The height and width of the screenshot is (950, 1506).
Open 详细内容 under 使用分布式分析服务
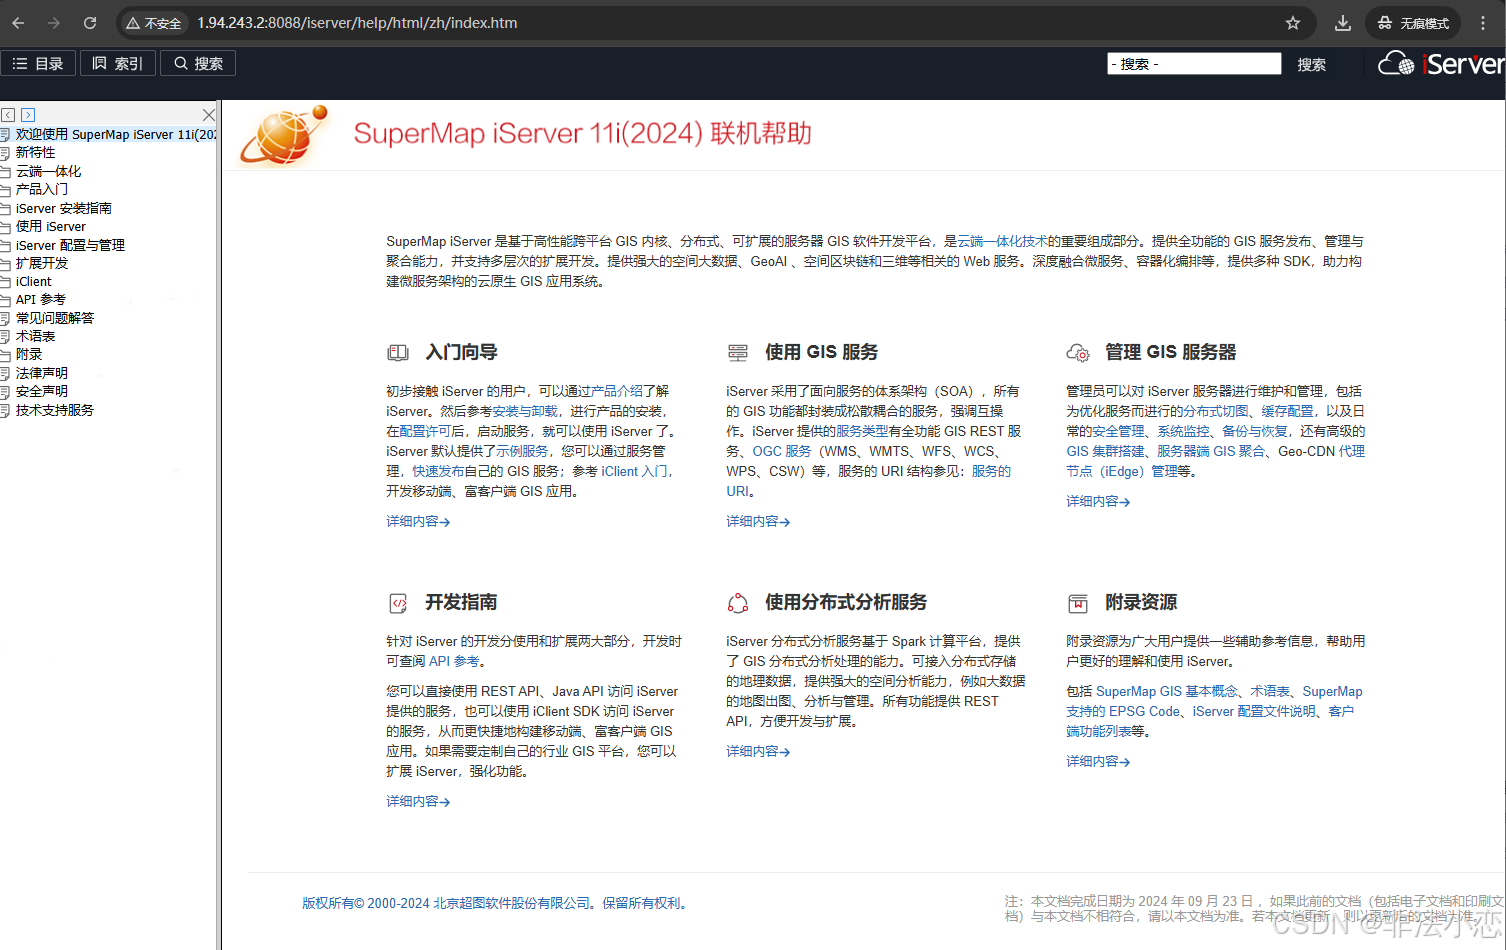(758, 751)
